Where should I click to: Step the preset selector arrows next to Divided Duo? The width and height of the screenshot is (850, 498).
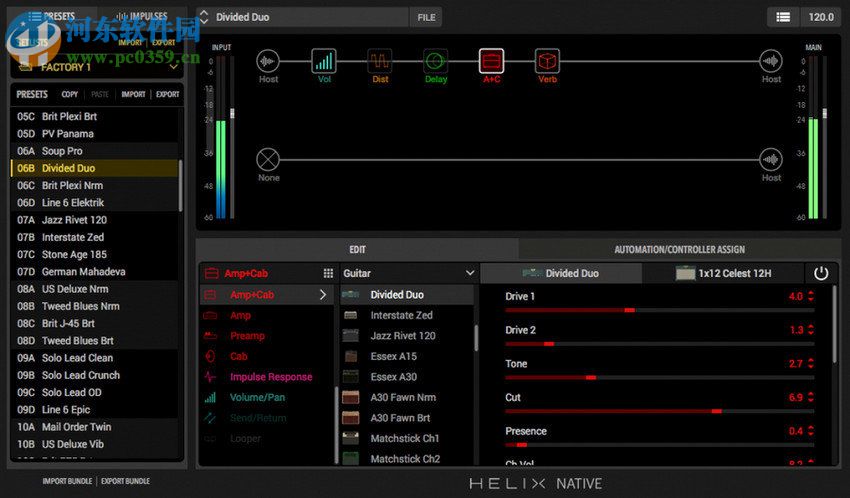[x=204, y=17]
